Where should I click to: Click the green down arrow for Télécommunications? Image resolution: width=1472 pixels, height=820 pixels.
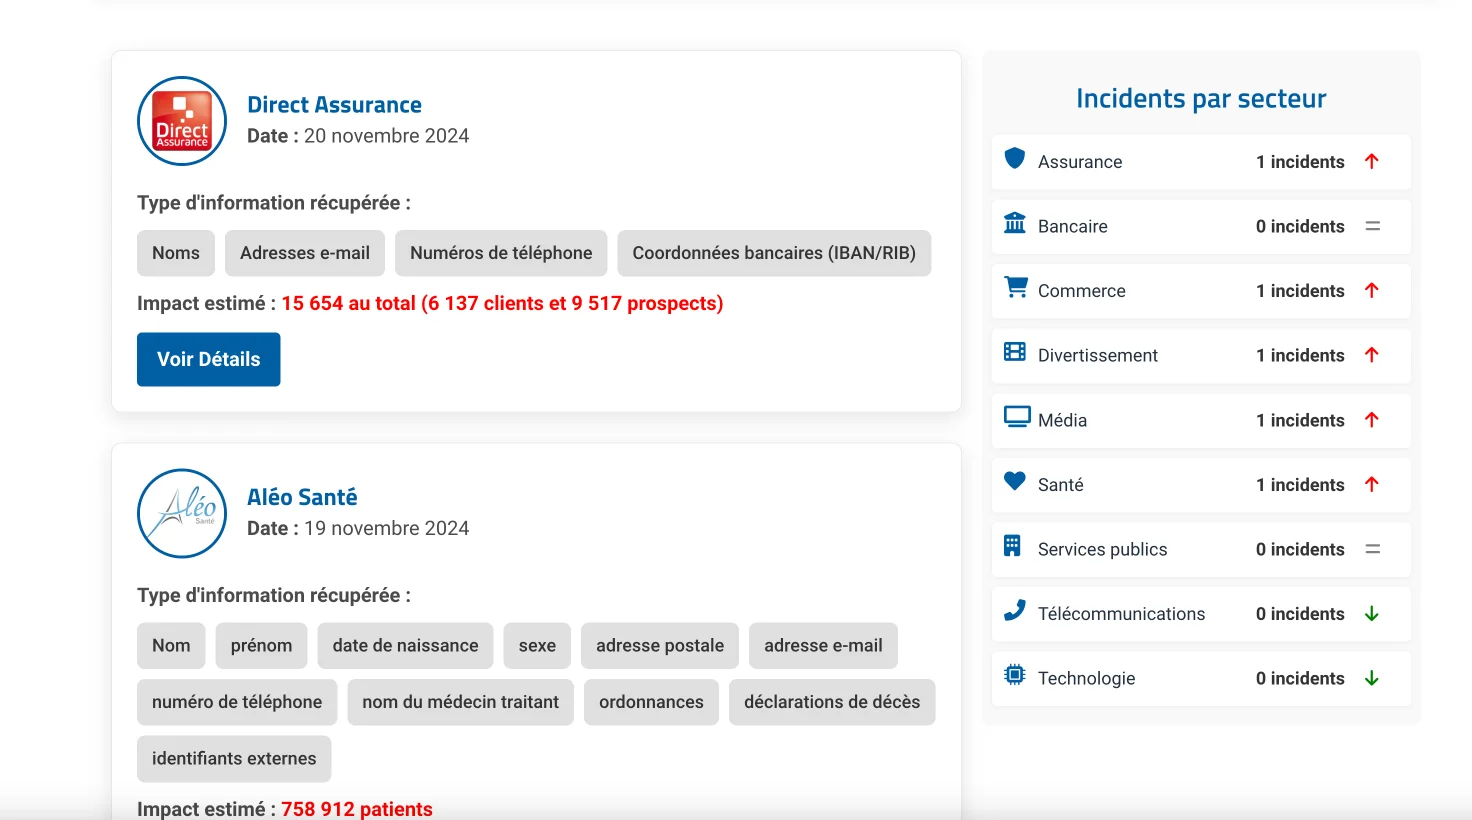(1372, 614)
